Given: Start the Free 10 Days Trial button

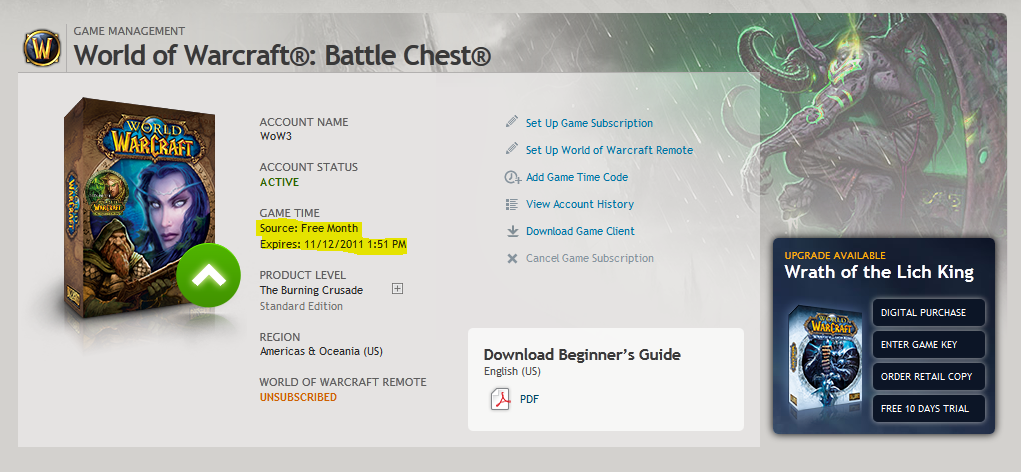Looking at the screenshot, I should (x=929, y=408).
